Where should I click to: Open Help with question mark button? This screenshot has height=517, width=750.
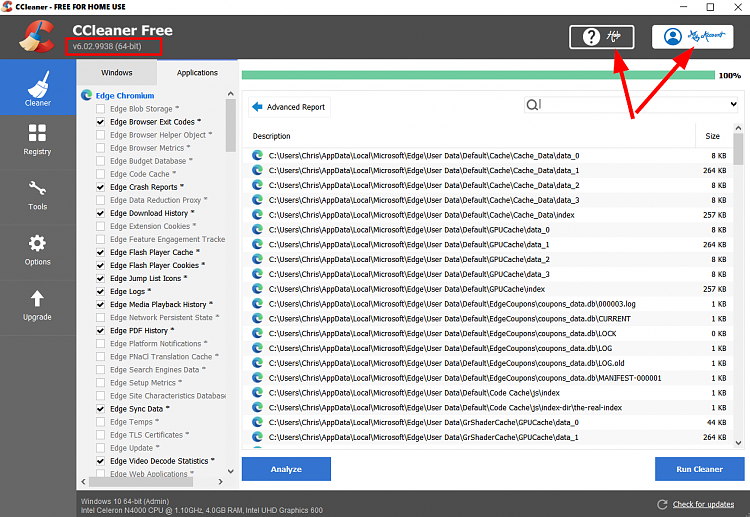(x=602, y=37)
